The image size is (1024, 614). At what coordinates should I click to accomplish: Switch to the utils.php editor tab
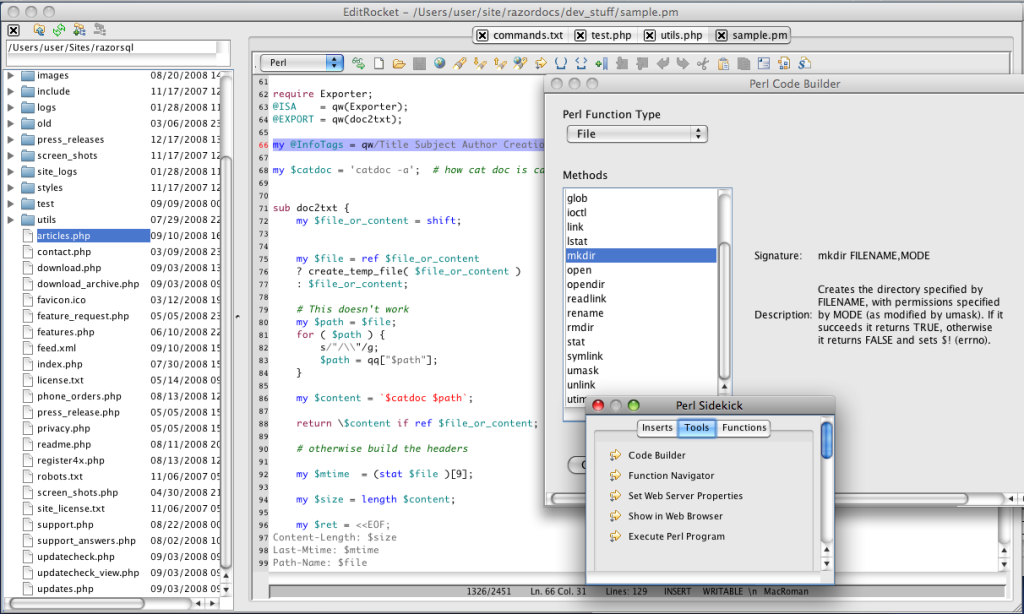[675, 35]
